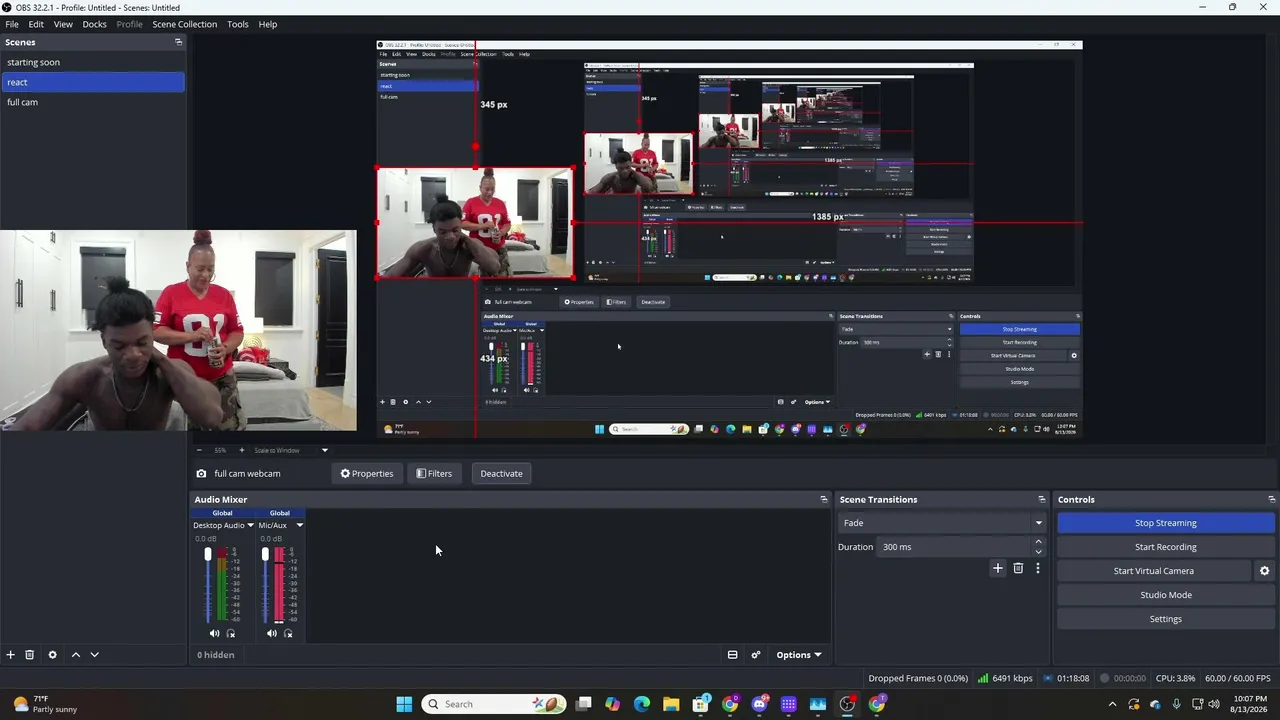Screen dimensions: 1280x720
Task: Toggle Mic/Aux monitoring headphone icon
Action: [x=288, y=633]
